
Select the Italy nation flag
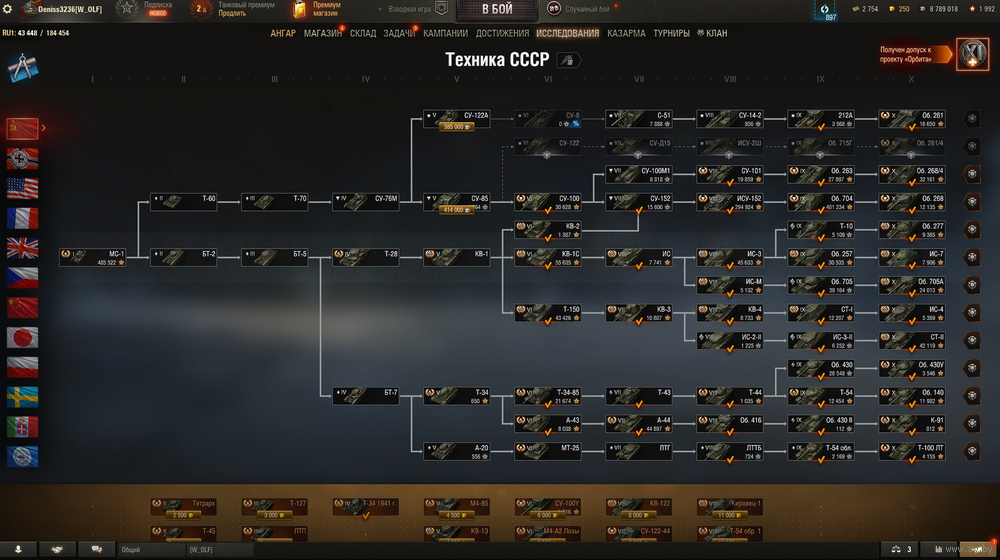point(22,427)
